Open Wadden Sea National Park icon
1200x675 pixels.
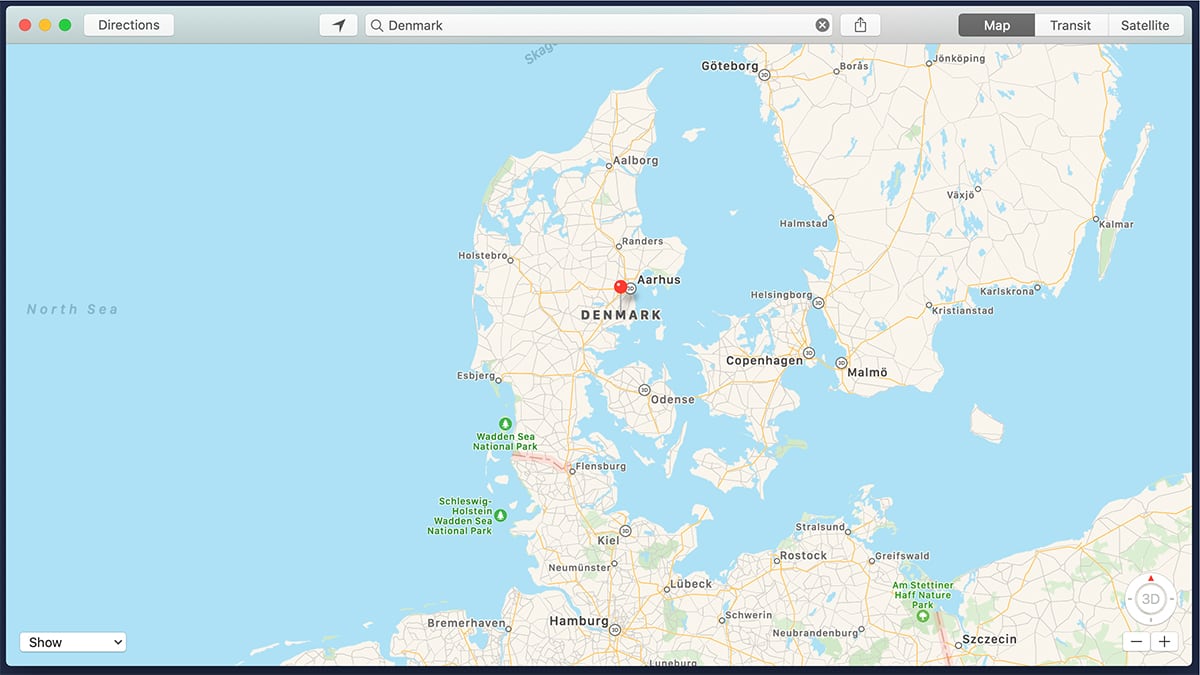point(505,424)
